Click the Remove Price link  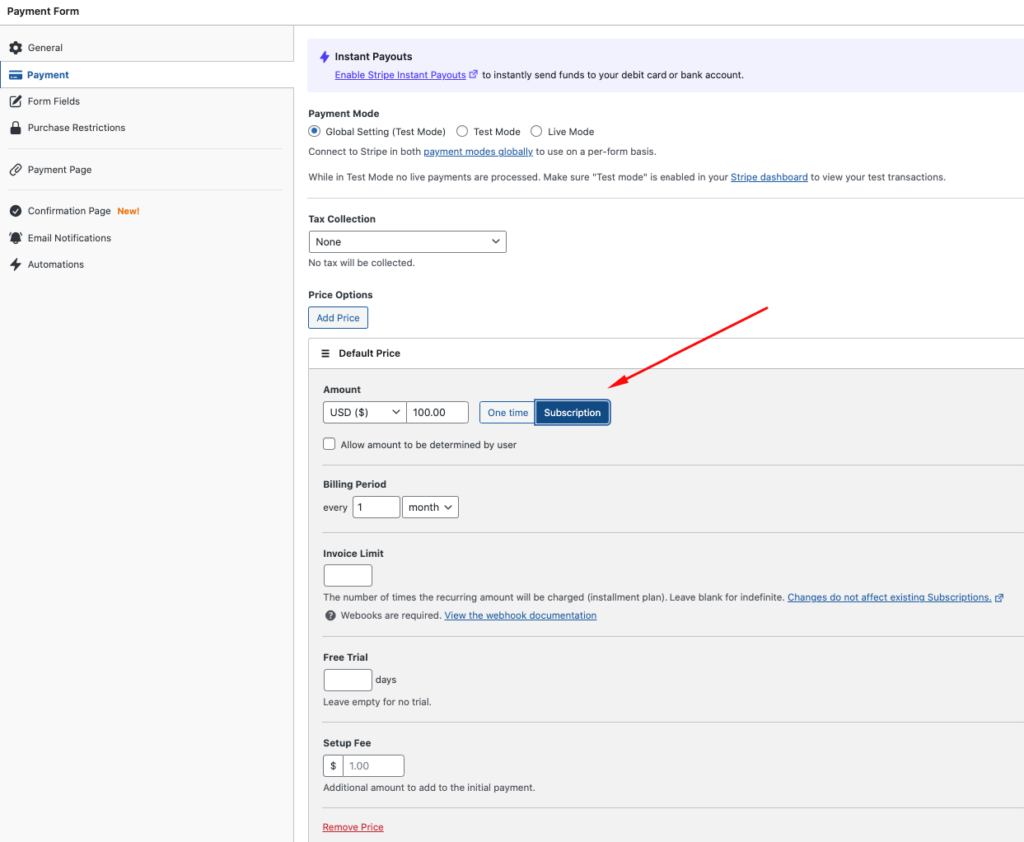click(x=353, y=827)
